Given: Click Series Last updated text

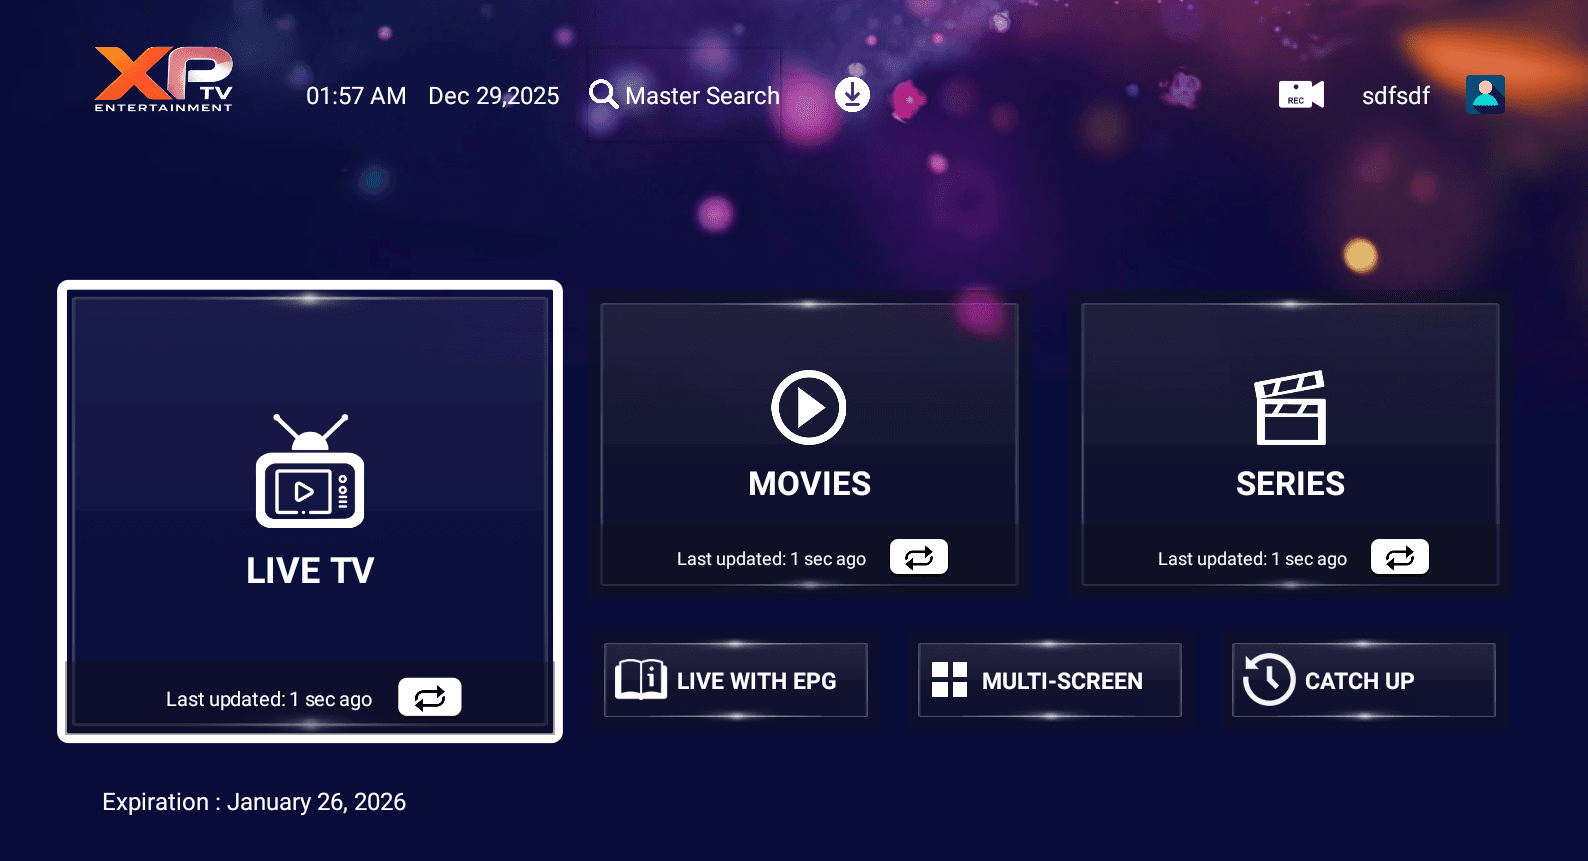Looking at the screenshot, I should tap(1252, 559).
